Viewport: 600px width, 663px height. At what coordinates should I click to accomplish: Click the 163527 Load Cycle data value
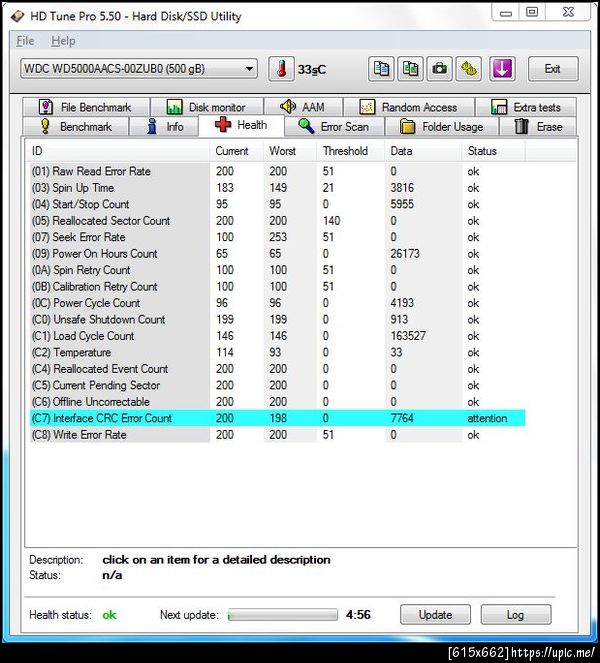point(408,336)
